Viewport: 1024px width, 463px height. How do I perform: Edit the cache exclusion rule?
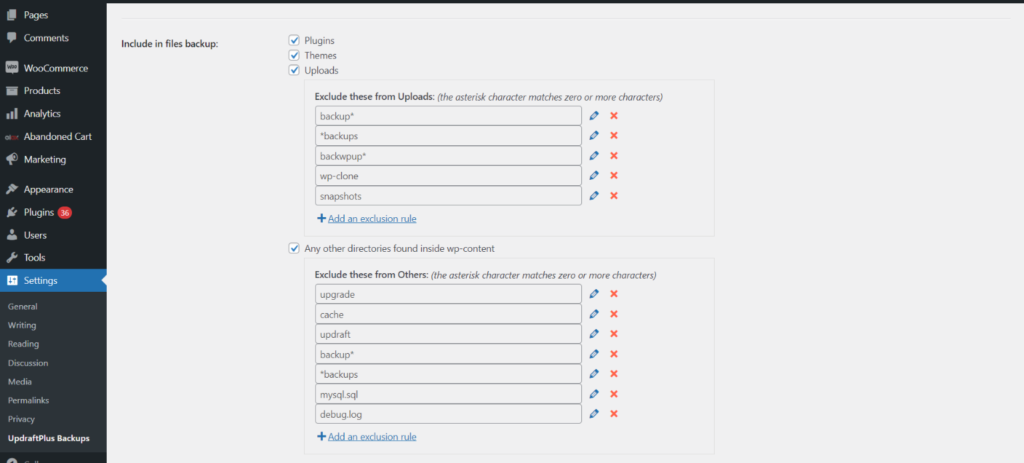pos(594,314)
